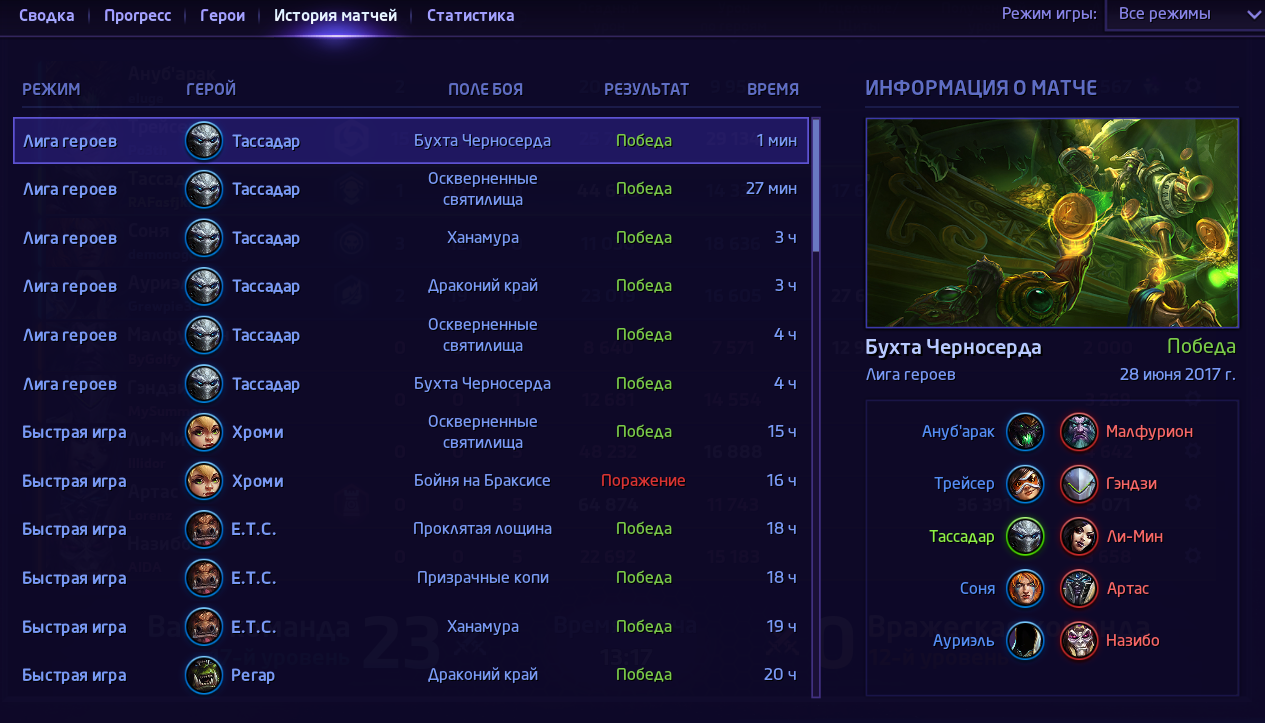Click Тассадар portrait in the Ханамура 3 ч row

[x=204, y=238]
